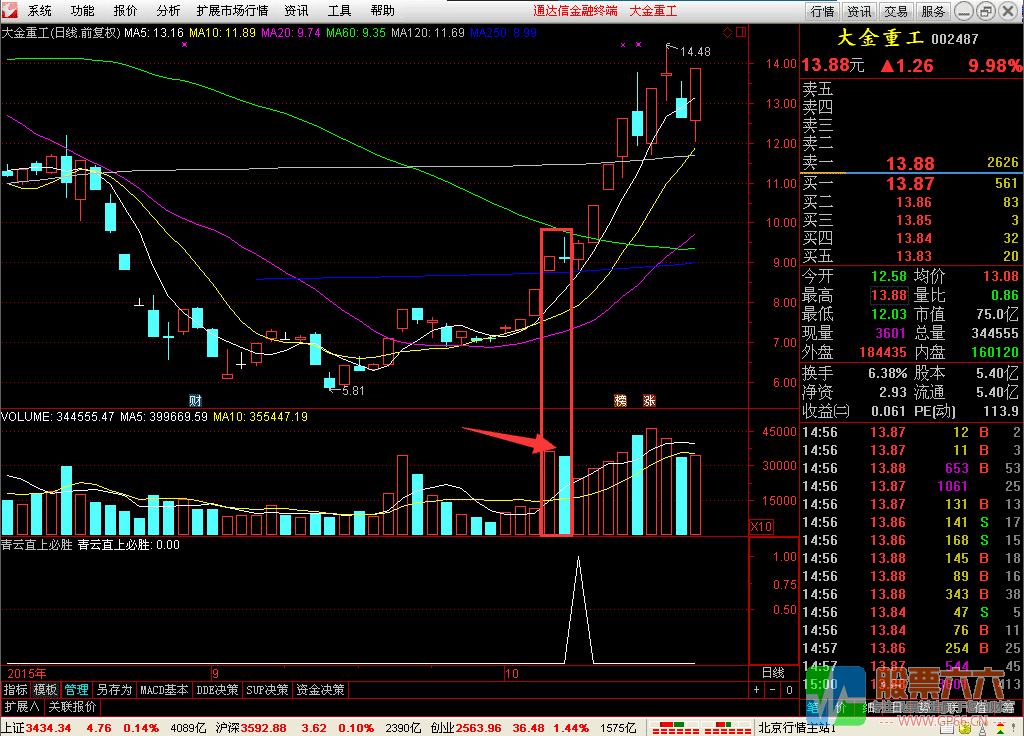
Task: Select the 模板 tab
Action: click(46, 690)
